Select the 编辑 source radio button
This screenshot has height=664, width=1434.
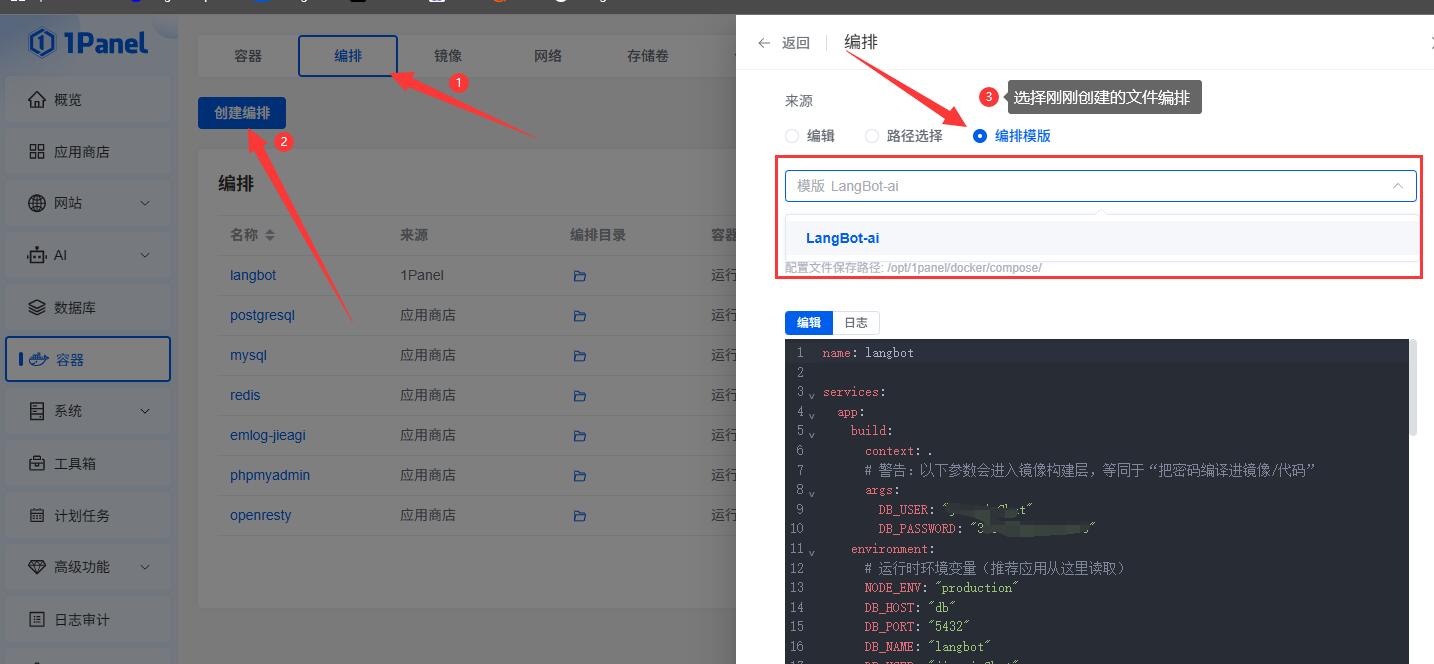click(792, 136)
